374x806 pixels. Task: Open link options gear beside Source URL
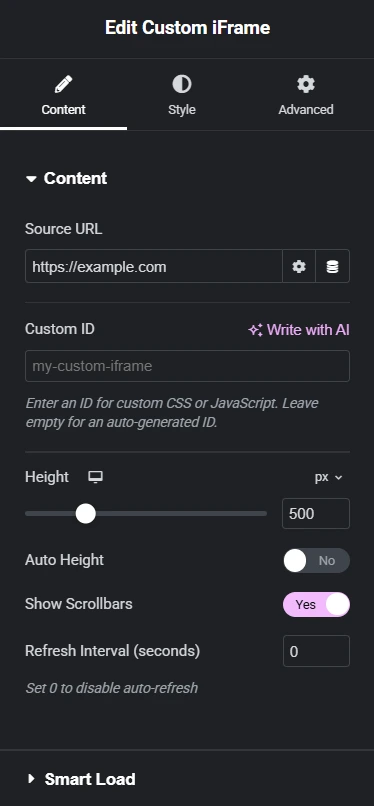tap(299, 266)
